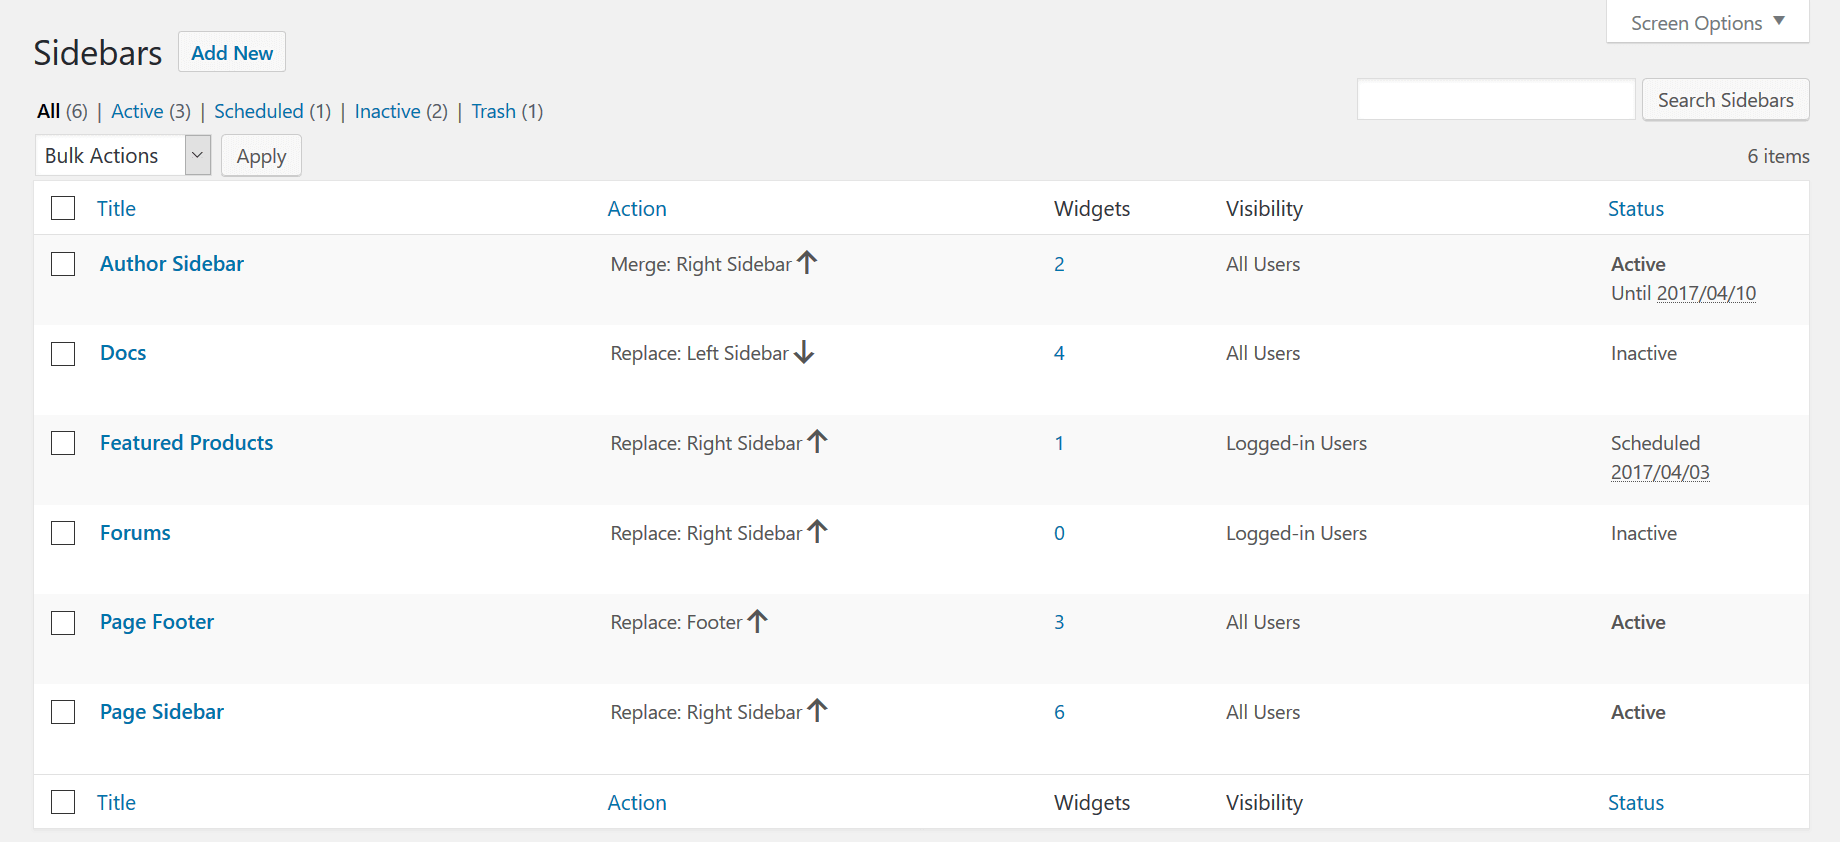1840x842 pixels.
Task: Click the up arrow icon in Page Sidebar row
Action: 817,711
